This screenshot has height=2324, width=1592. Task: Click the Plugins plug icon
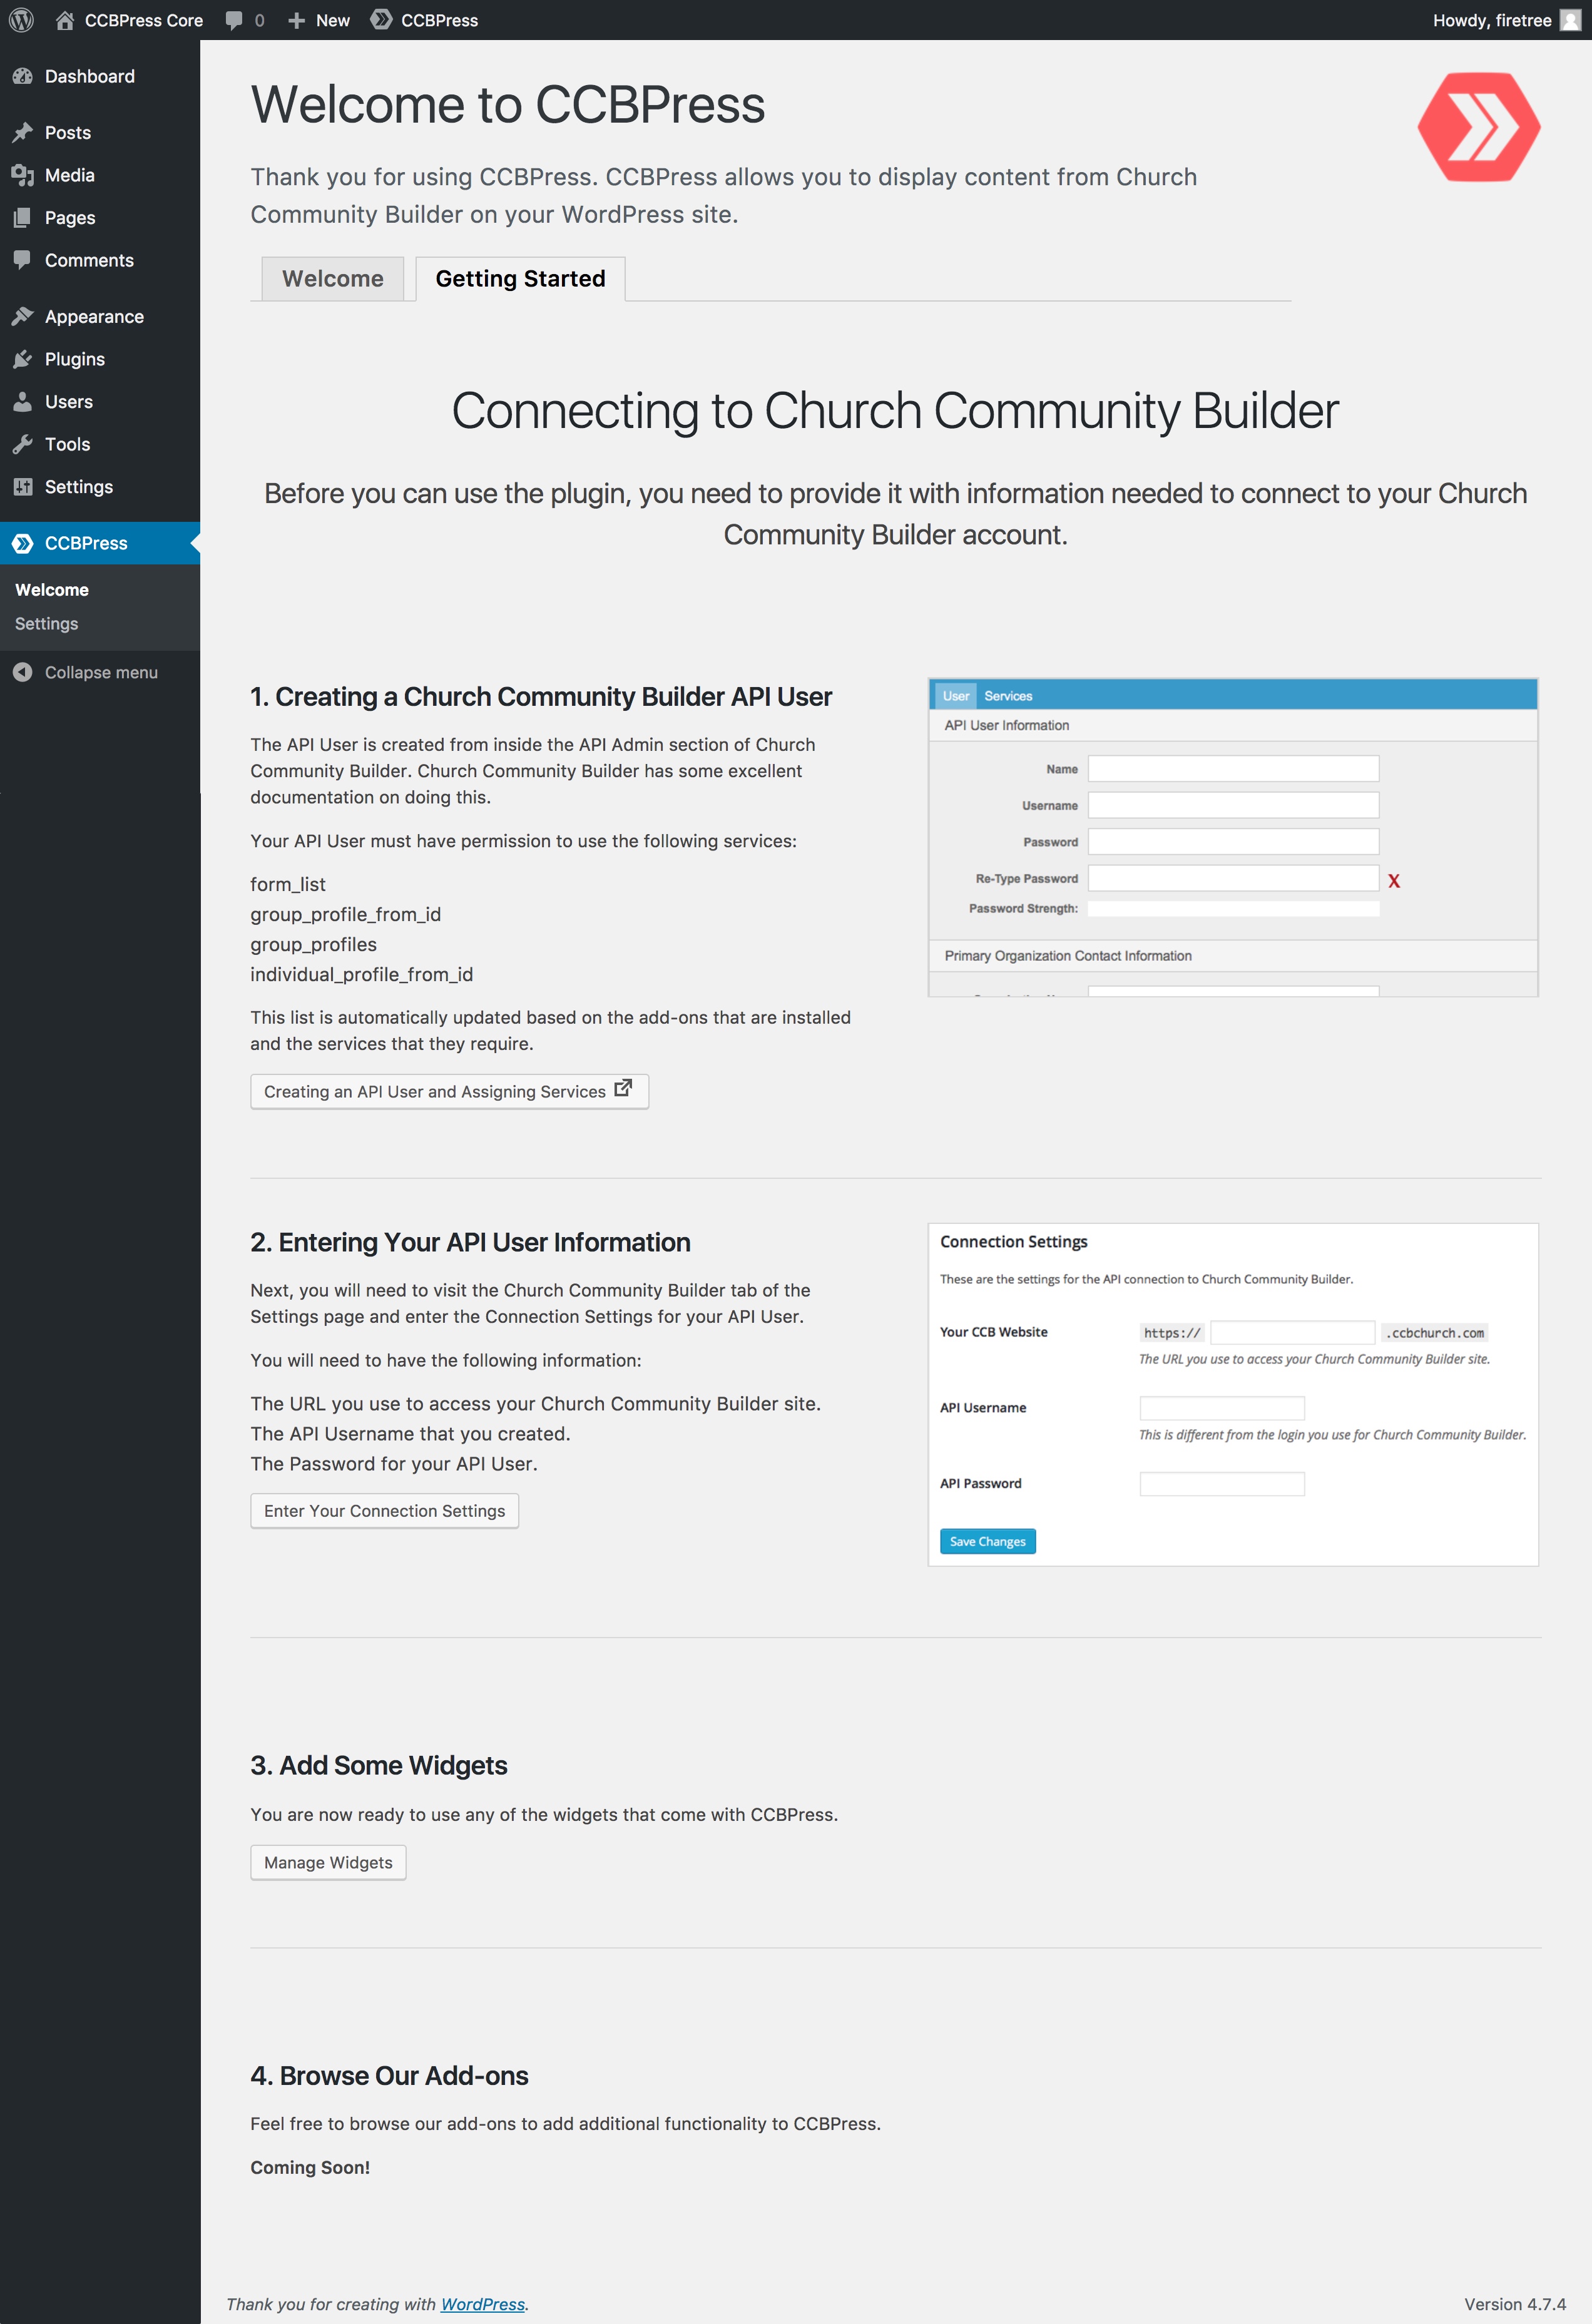[x=23, y=359]
